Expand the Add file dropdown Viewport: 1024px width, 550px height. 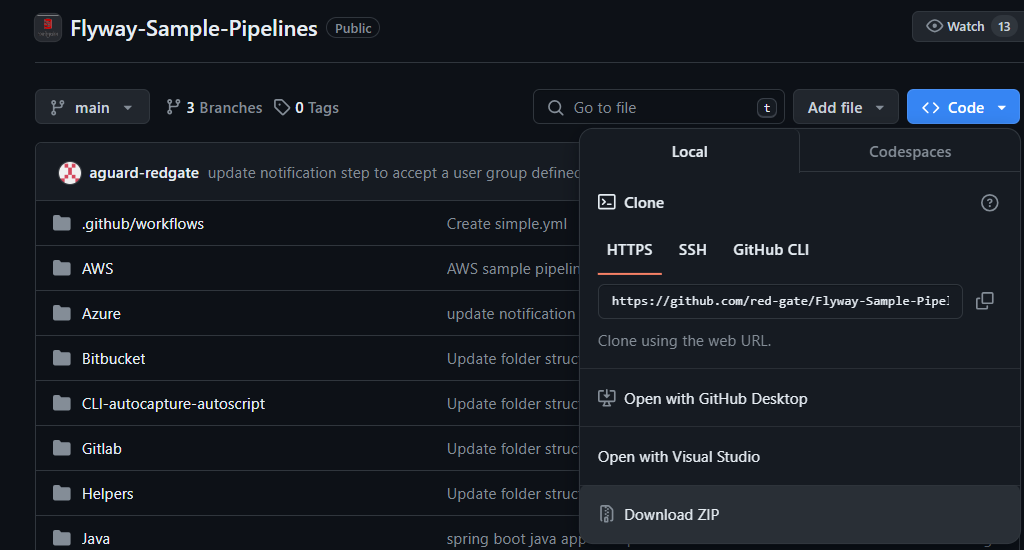pos(846,106)
